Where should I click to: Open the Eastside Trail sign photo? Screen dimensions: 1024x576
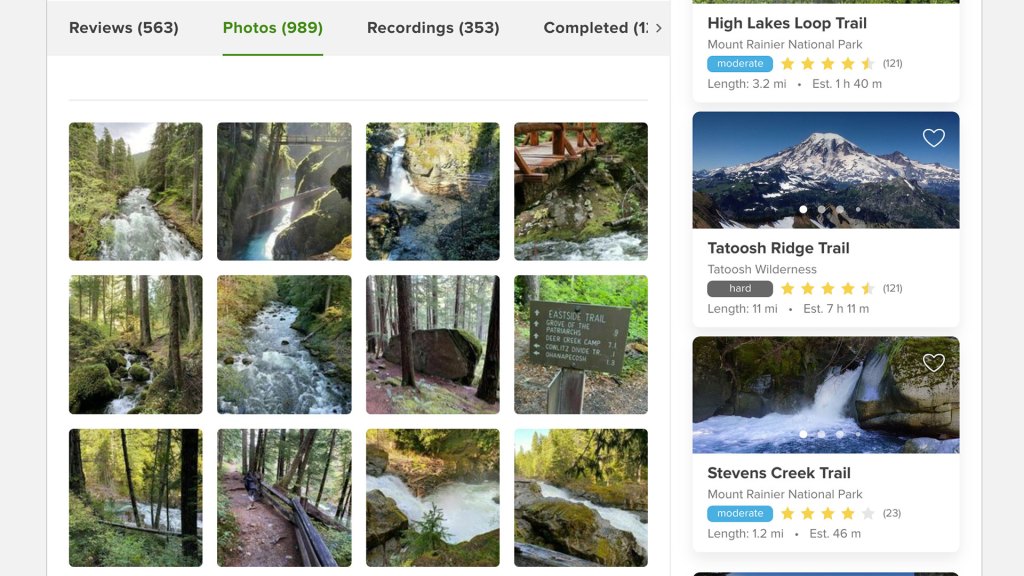(581, 344)
